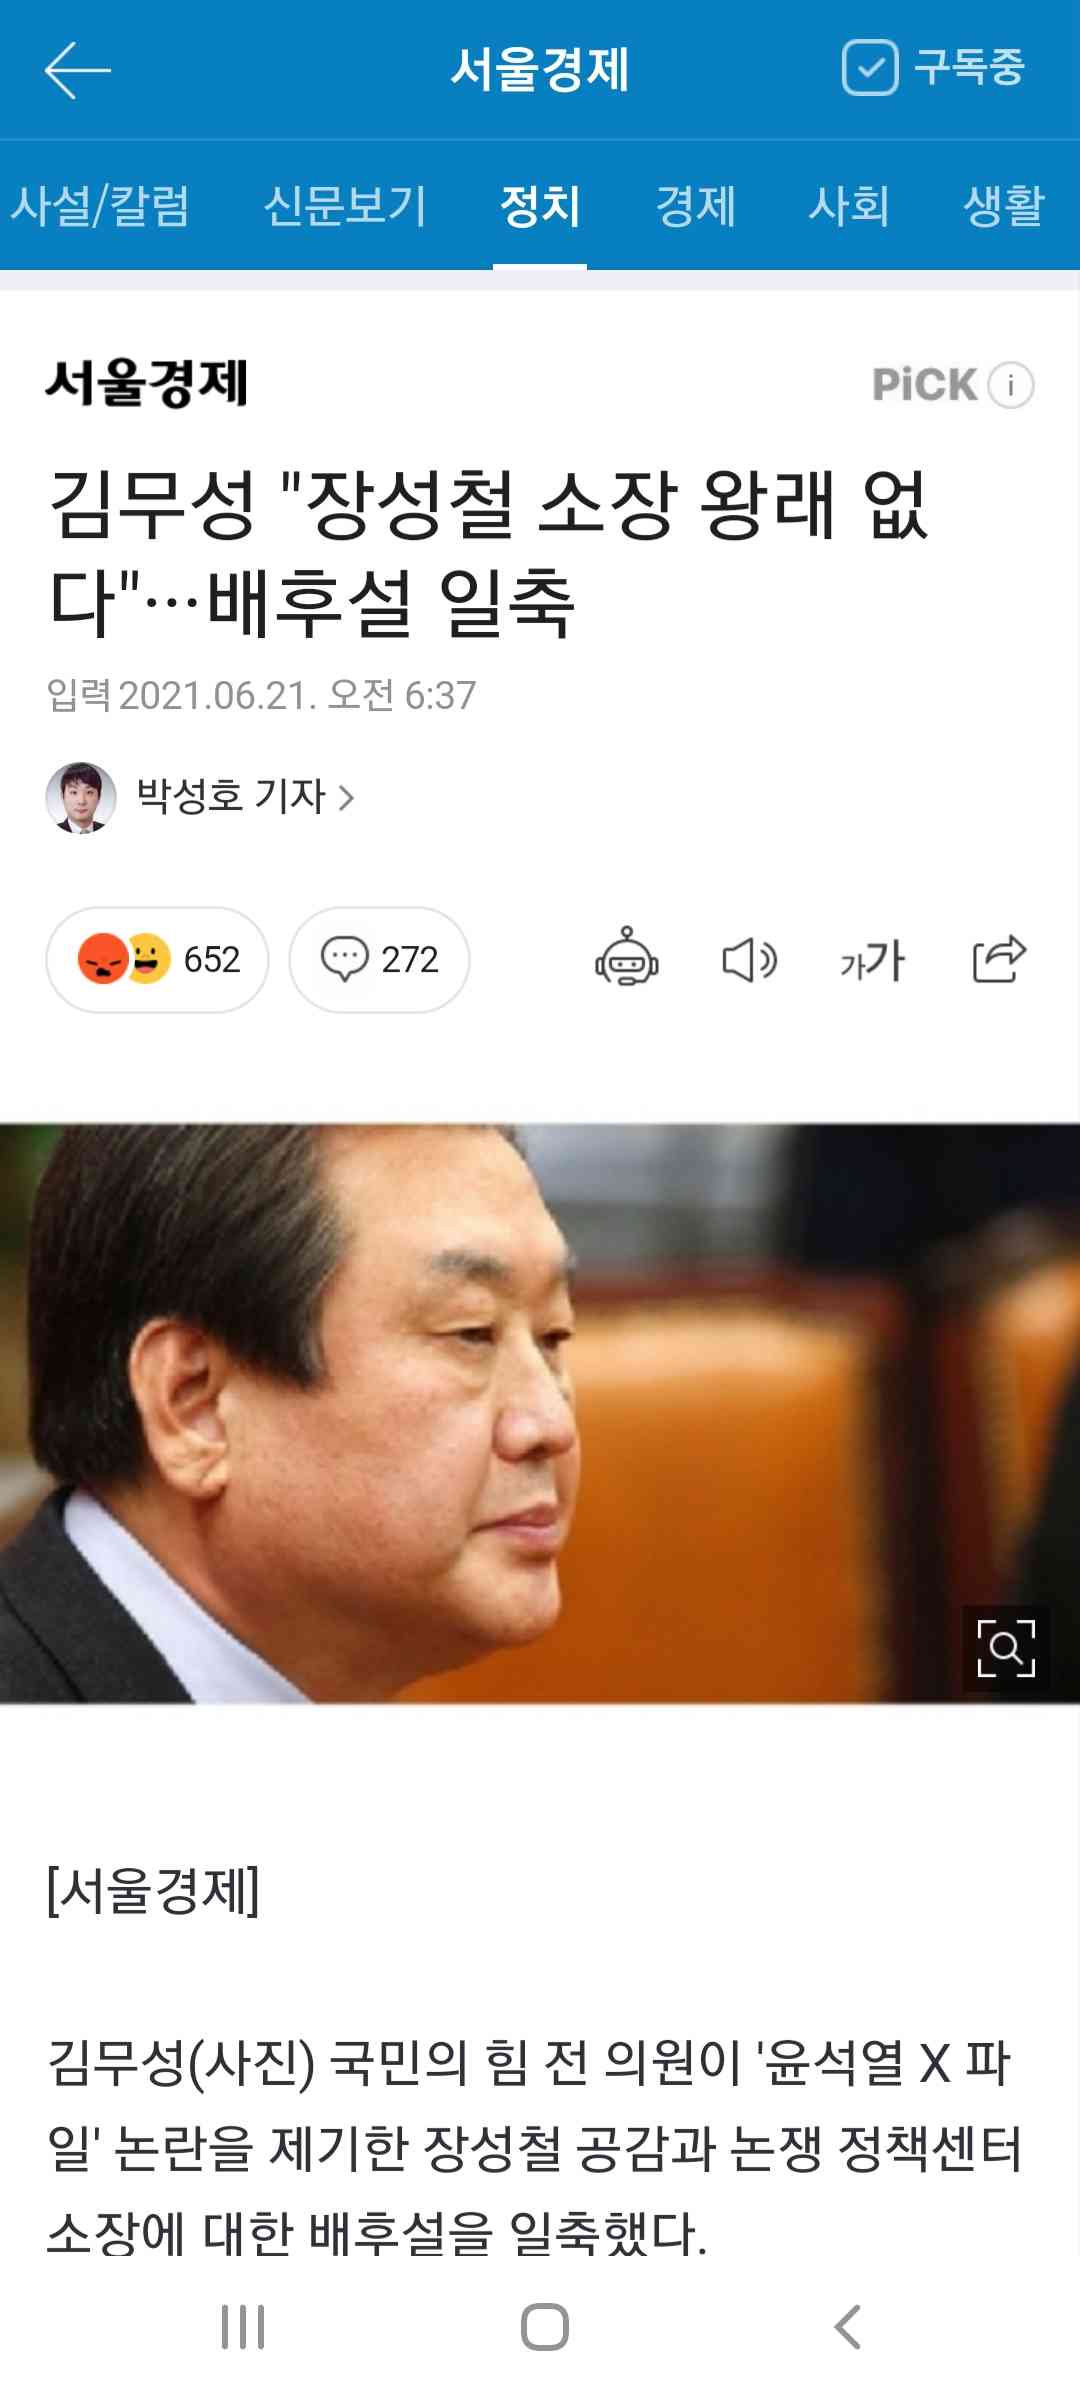Viewport: 1080px width, 2400px height.
Task: Select the 사설/칼럼 tab
Action: point(100,206)
